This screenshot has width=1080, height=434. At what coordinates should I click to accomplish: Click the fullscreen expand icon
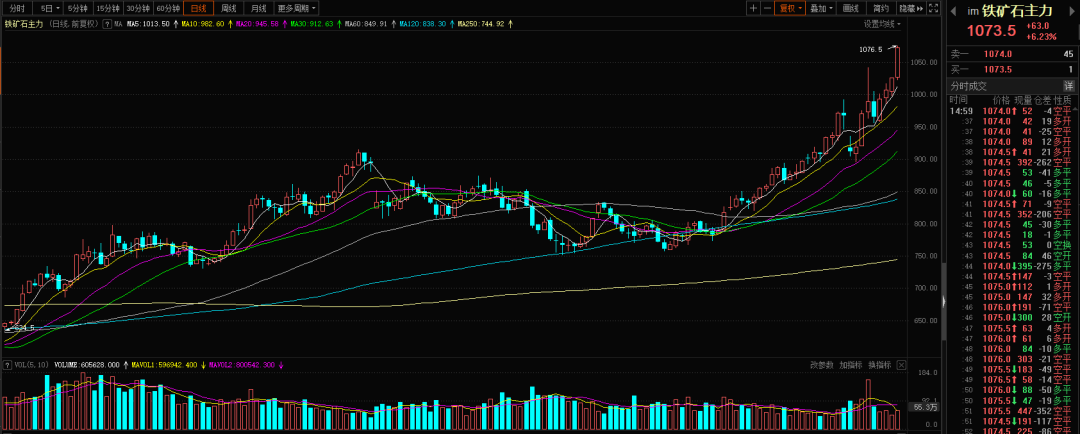tap(933, 8)
